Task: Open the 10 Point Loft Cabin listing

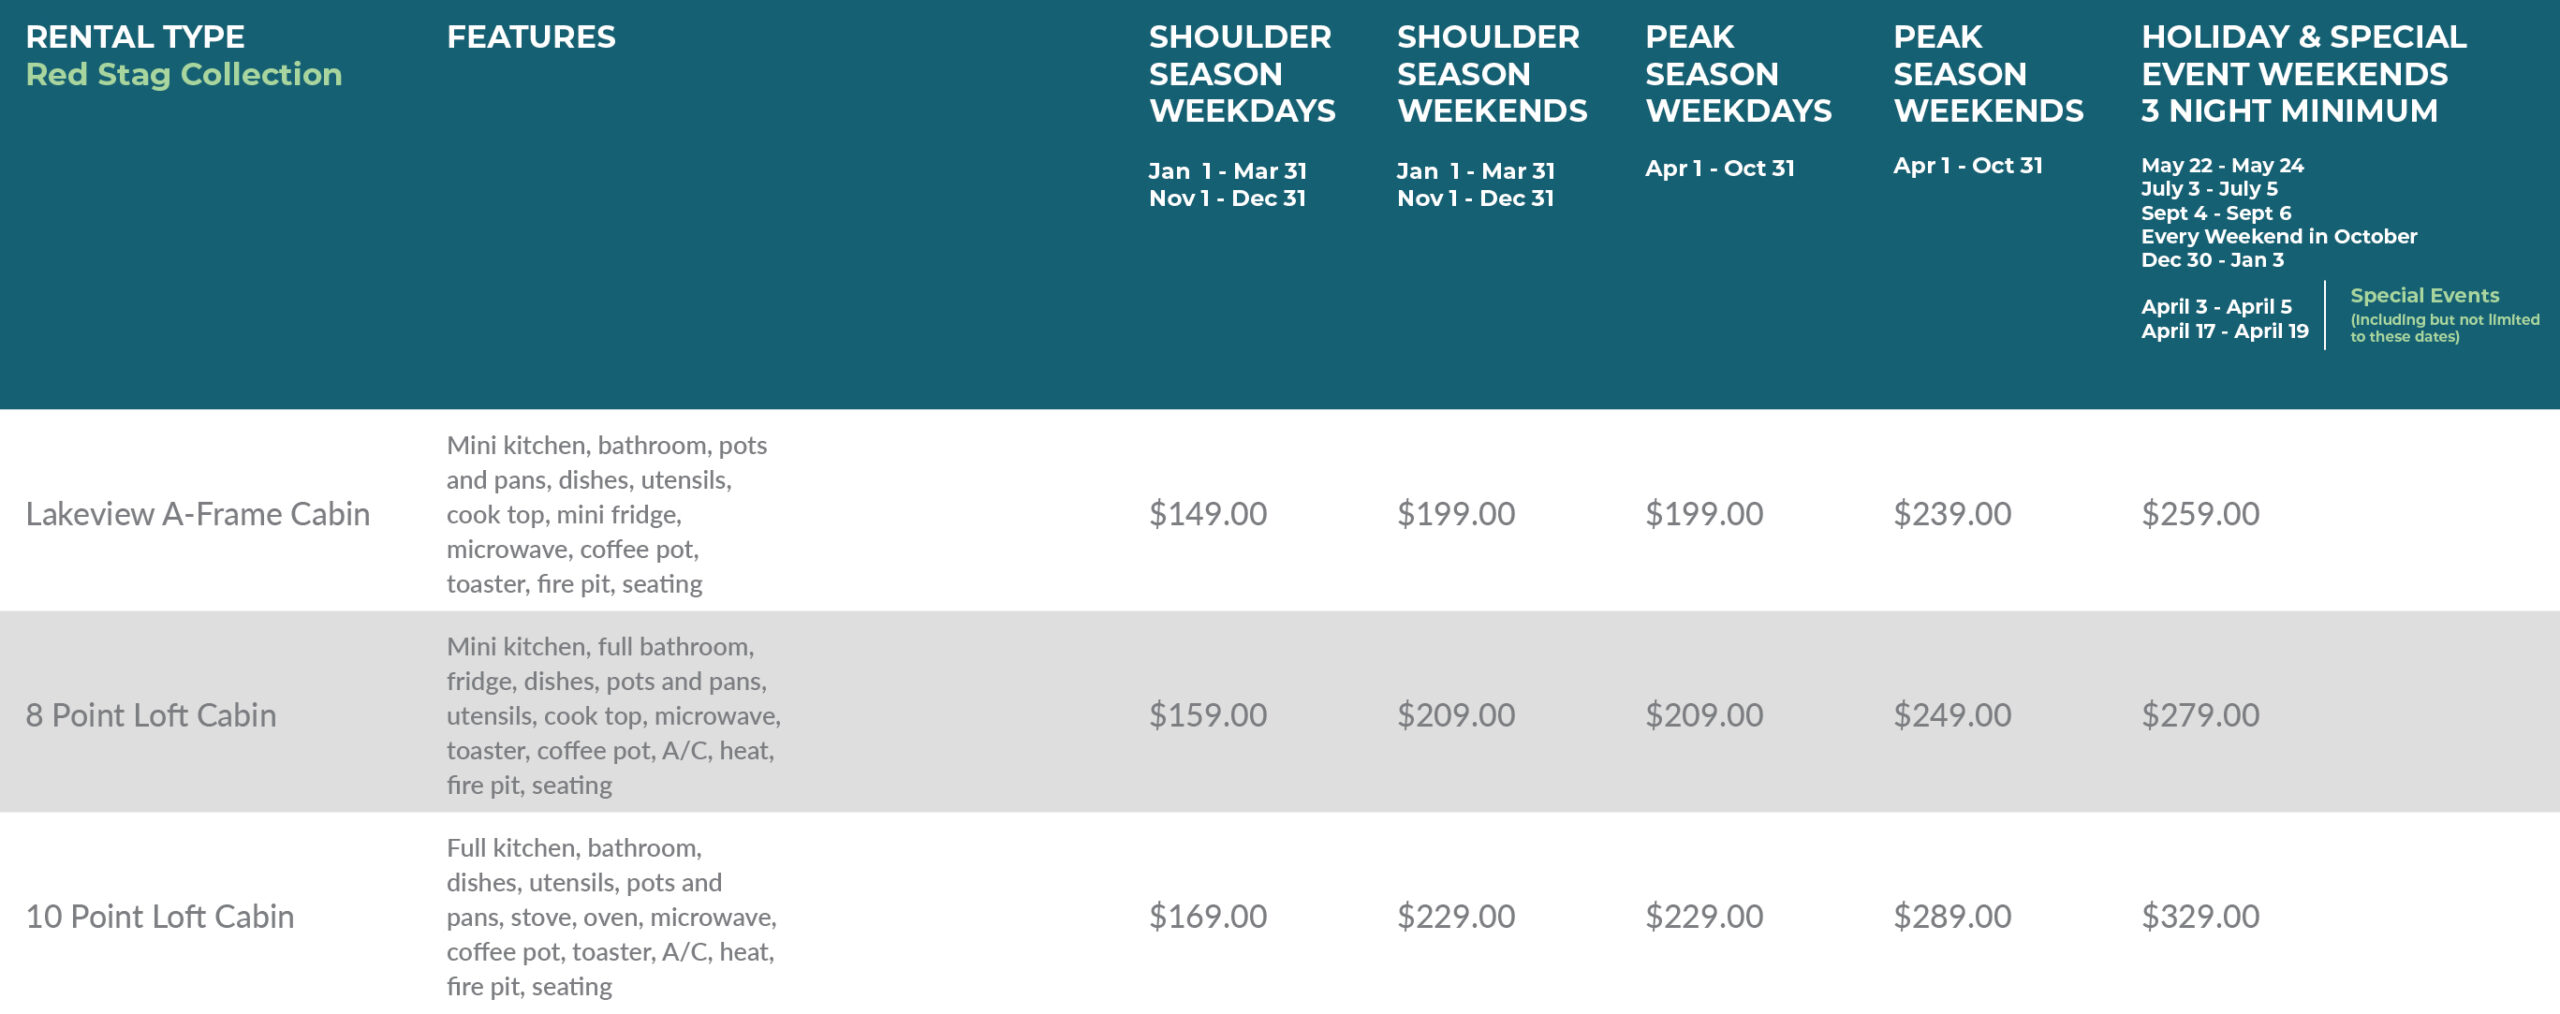Action: pos(160,916)
